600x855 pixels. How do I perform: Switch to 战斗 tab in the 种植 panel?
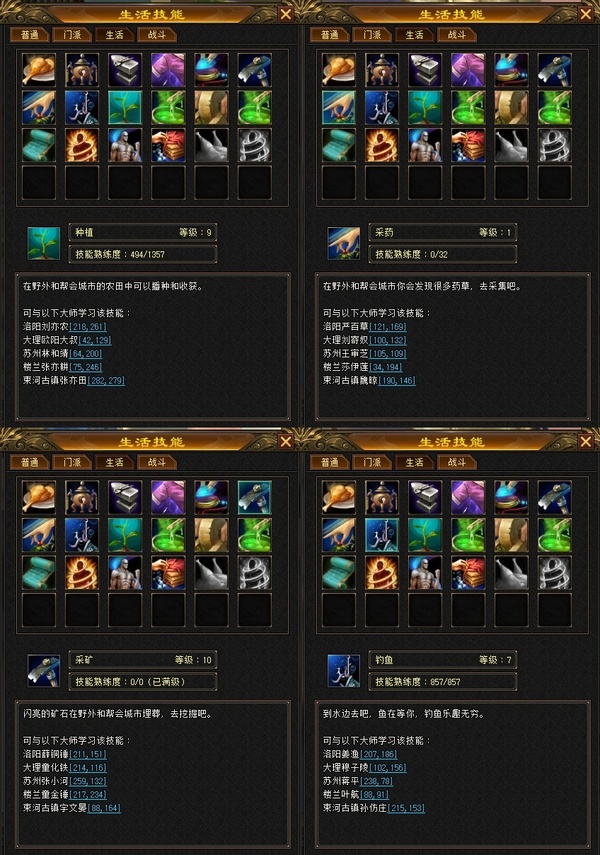point(157,35)
